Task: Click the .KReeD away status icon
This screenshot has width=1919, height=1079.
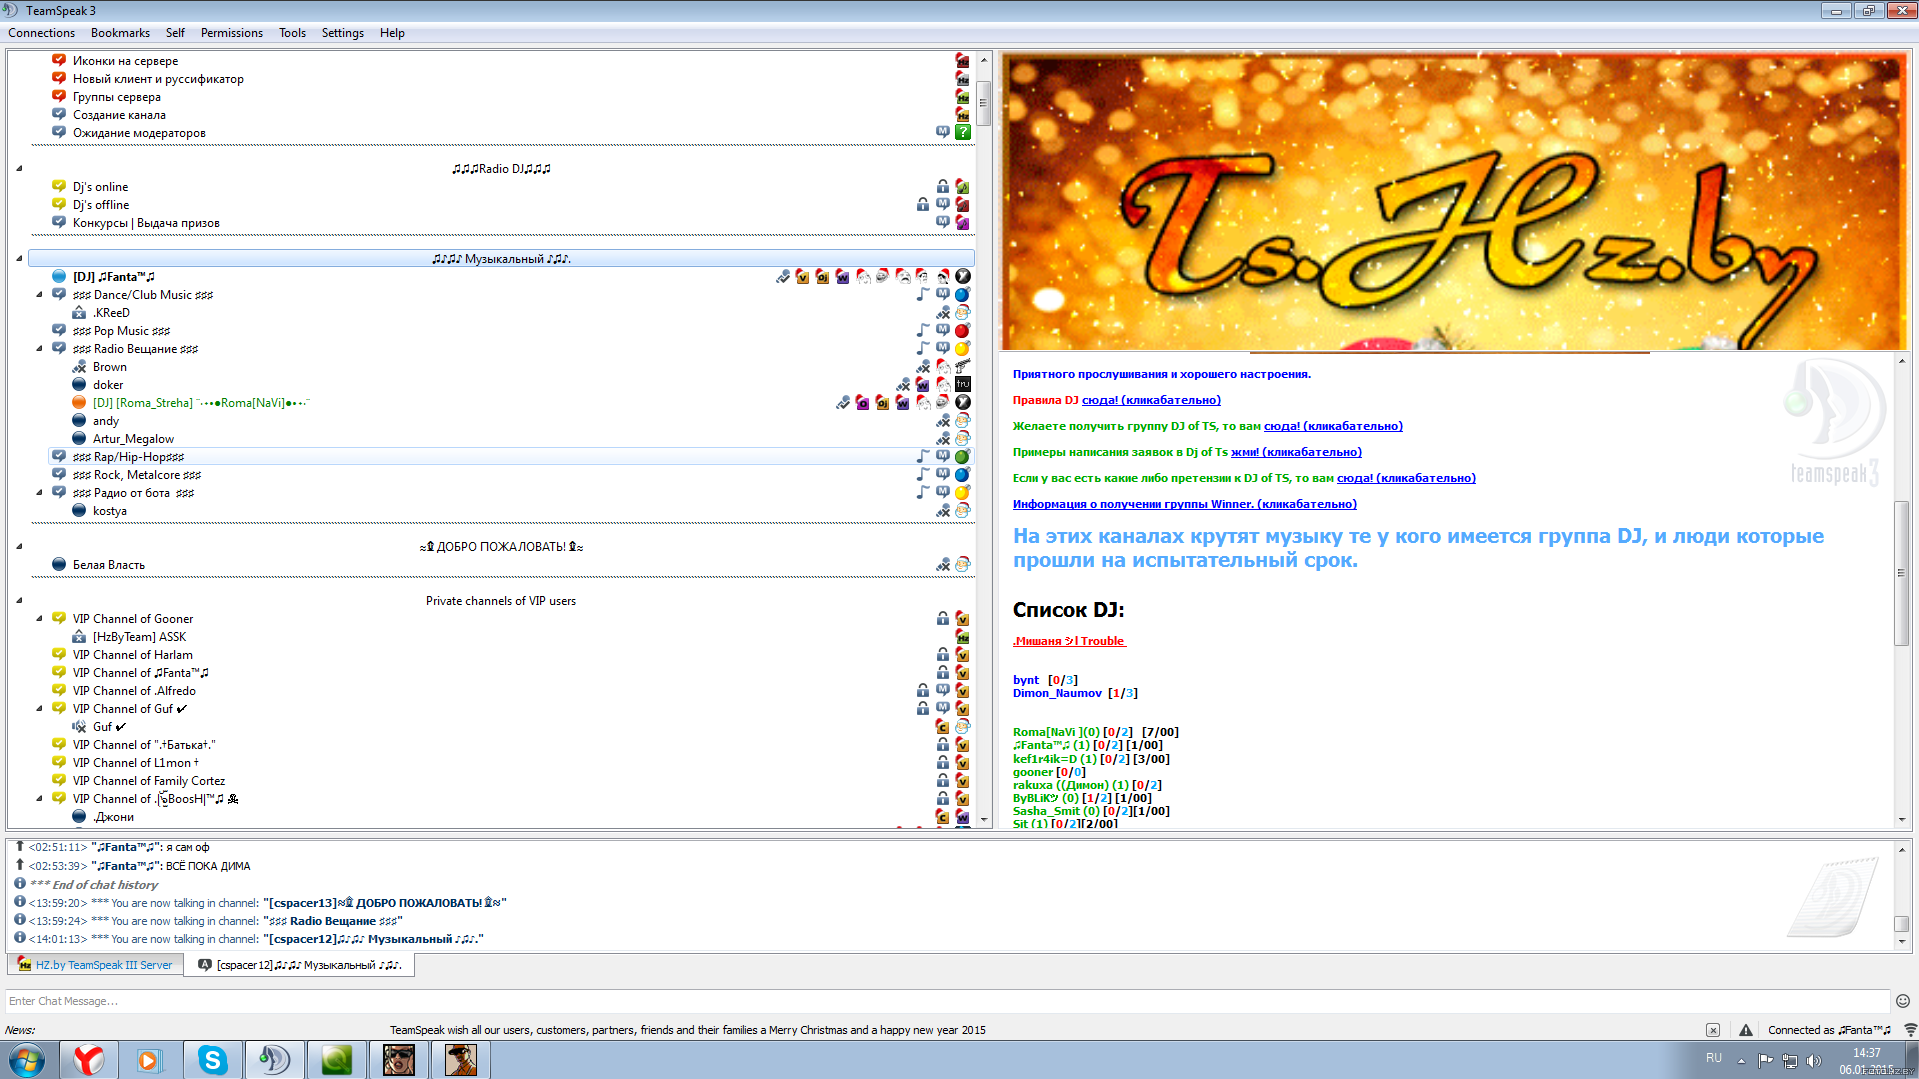Action: 79,313
